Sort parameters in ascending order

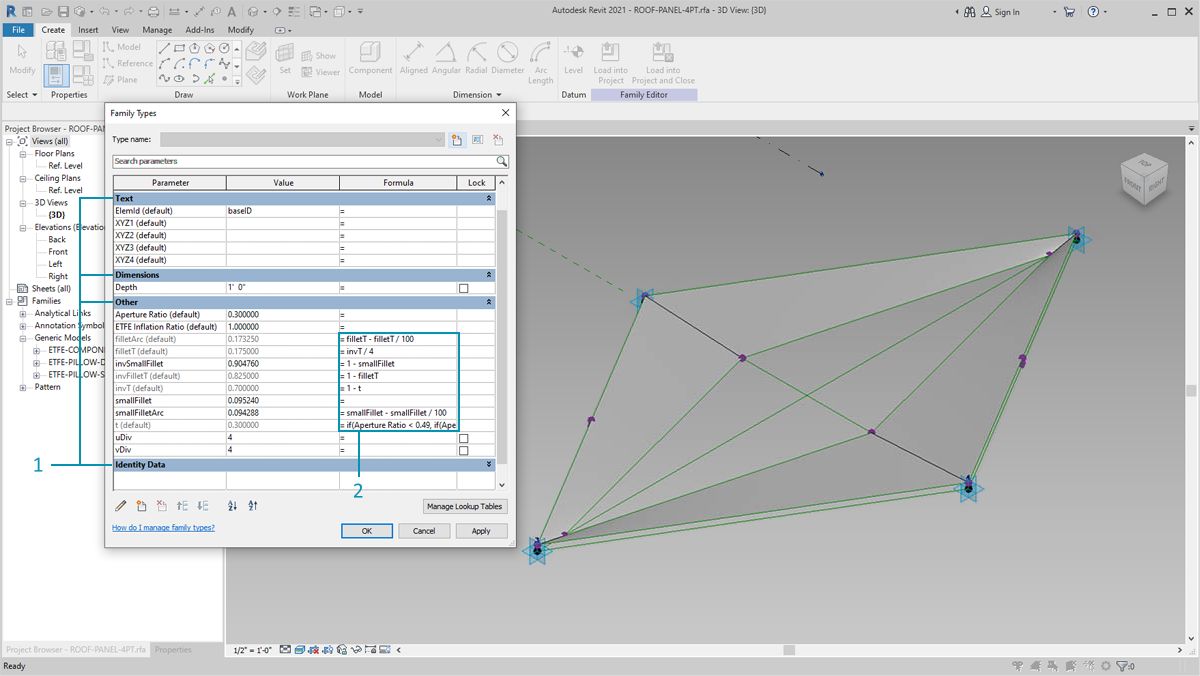[233, 506]
